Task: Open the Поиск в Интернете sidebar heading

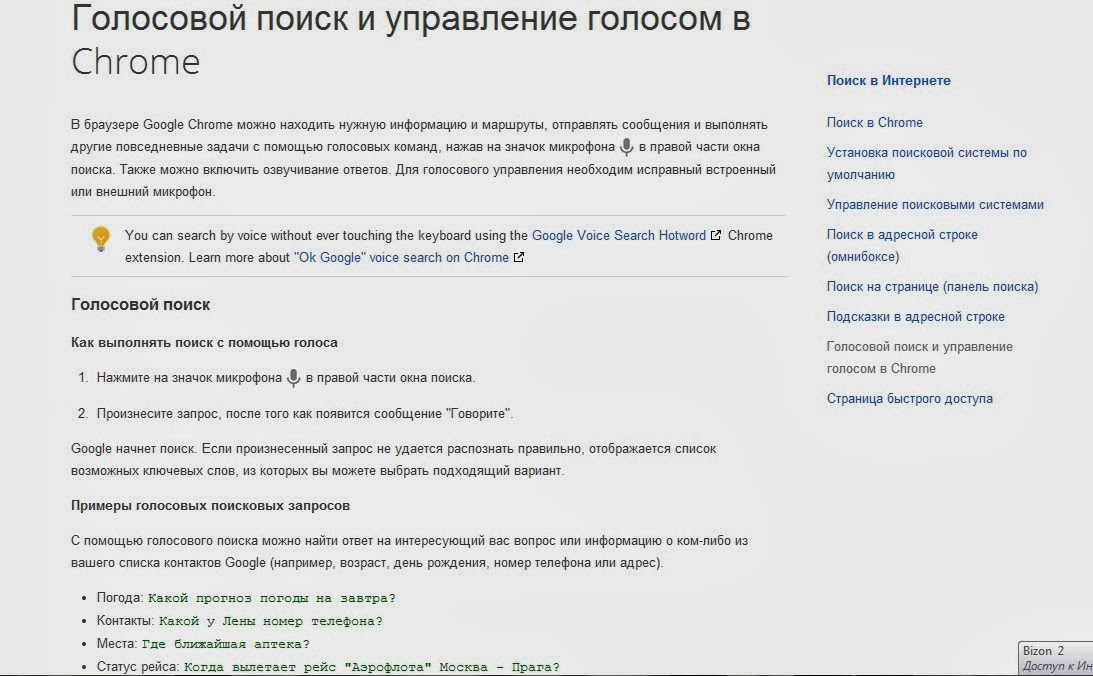Action: [889, 80]
